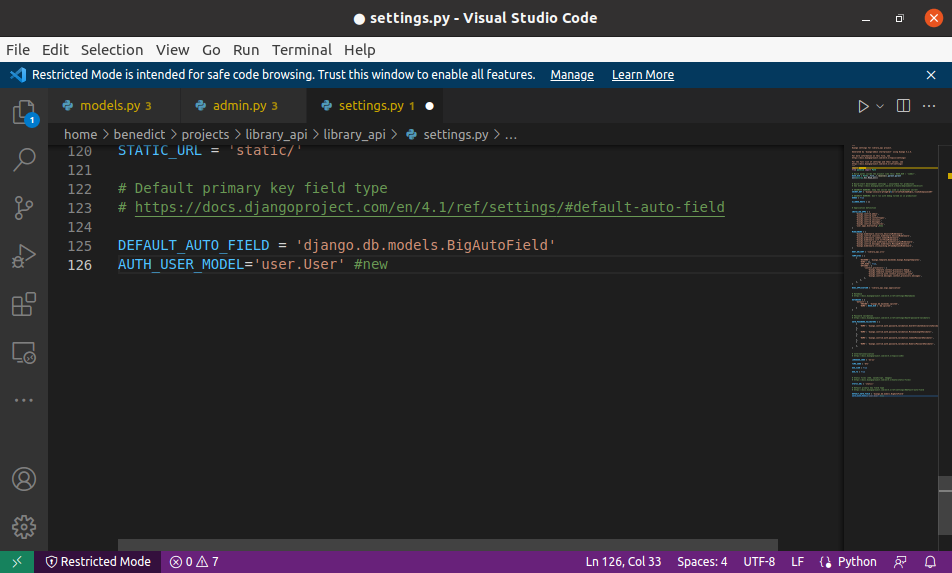The height and width of the screenshot is (573, 952).
Task: Switch to the admin.py tab
Action: tap(245, 106)
